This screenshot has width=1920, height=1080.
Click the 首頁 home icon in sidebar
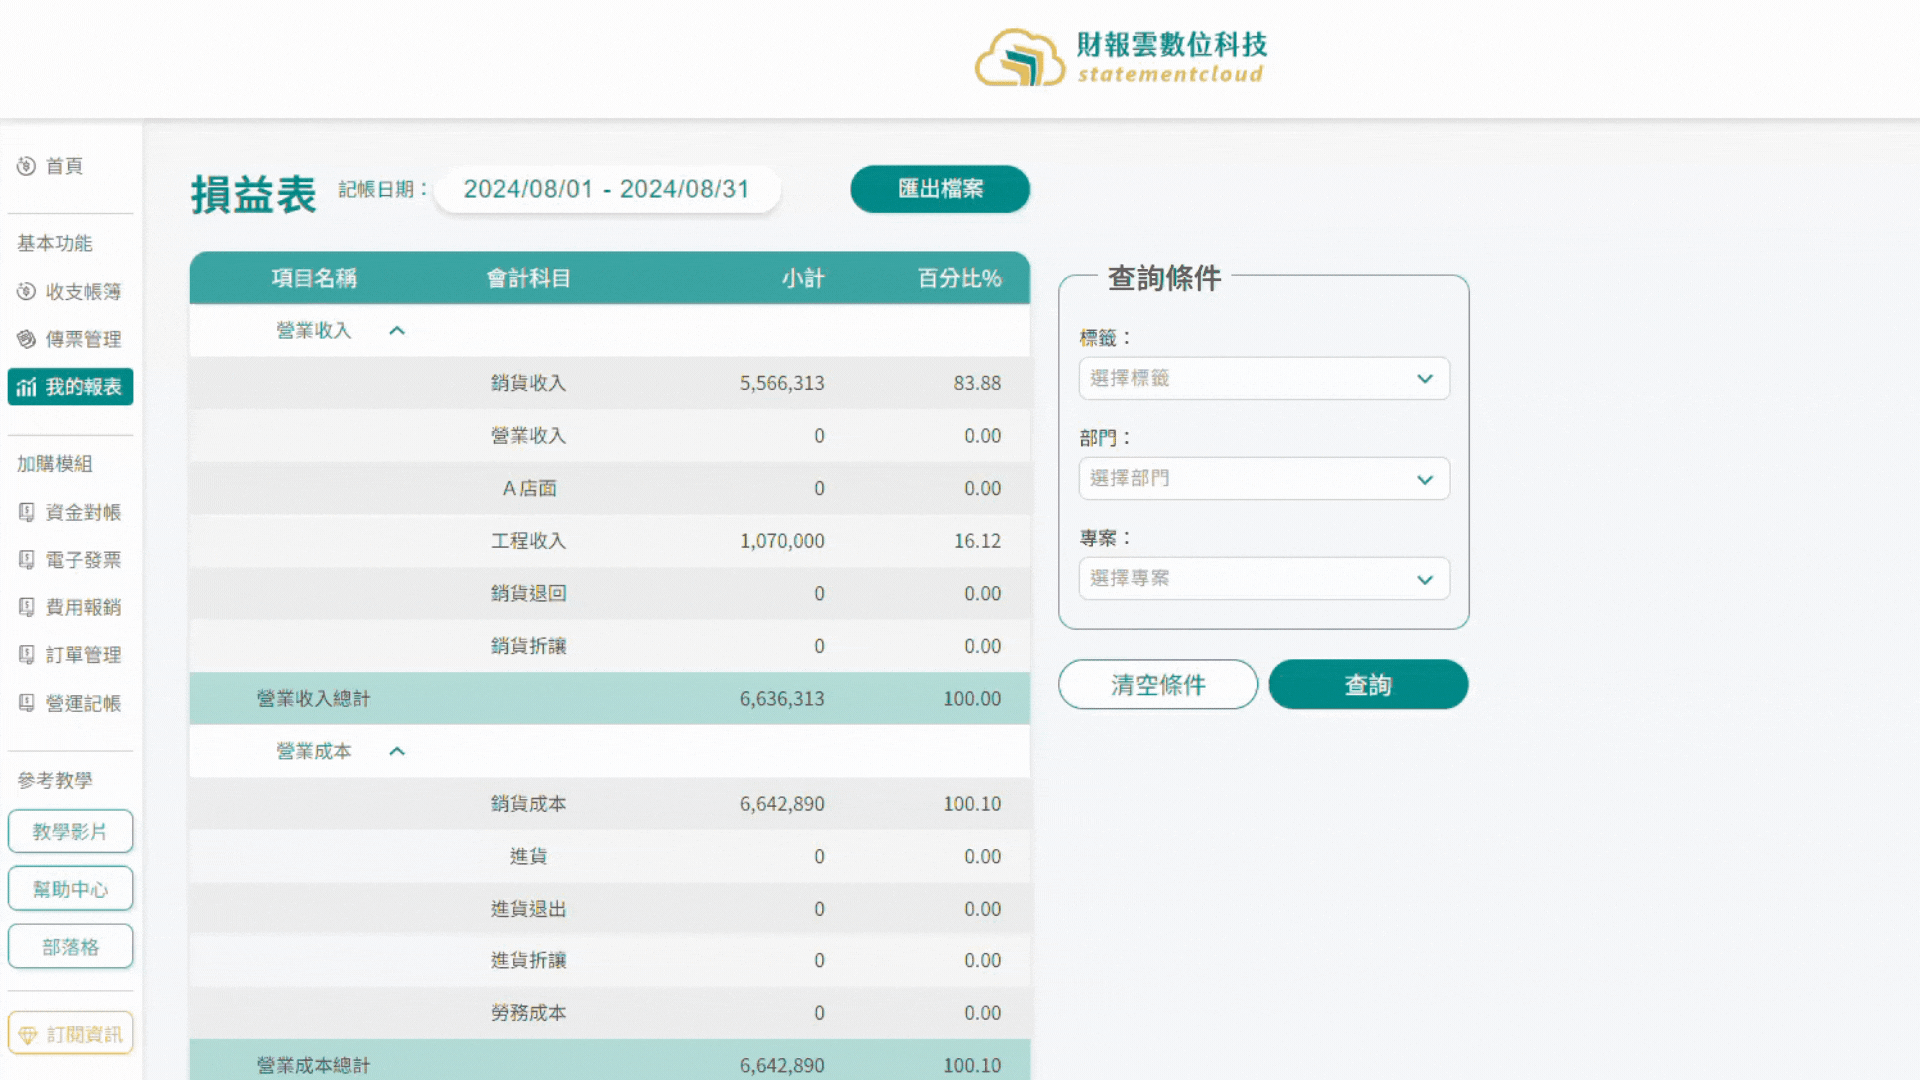[27, 166]
